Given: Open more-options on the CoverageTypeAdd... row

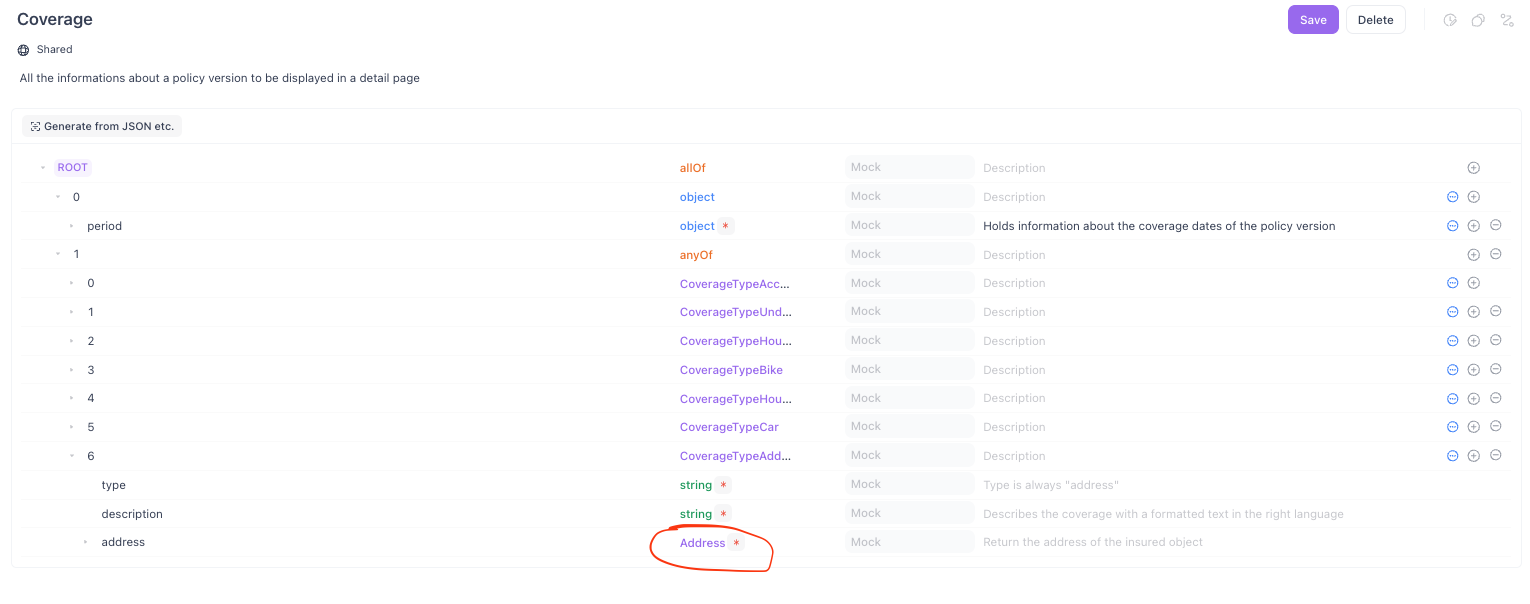Looking at the screenshot, I should point(1452,456).
